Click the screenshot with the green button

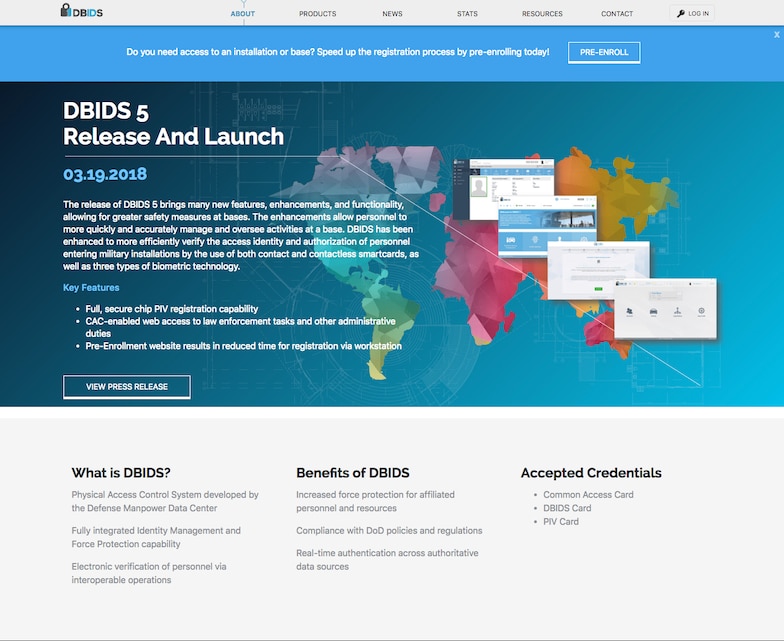598,275
